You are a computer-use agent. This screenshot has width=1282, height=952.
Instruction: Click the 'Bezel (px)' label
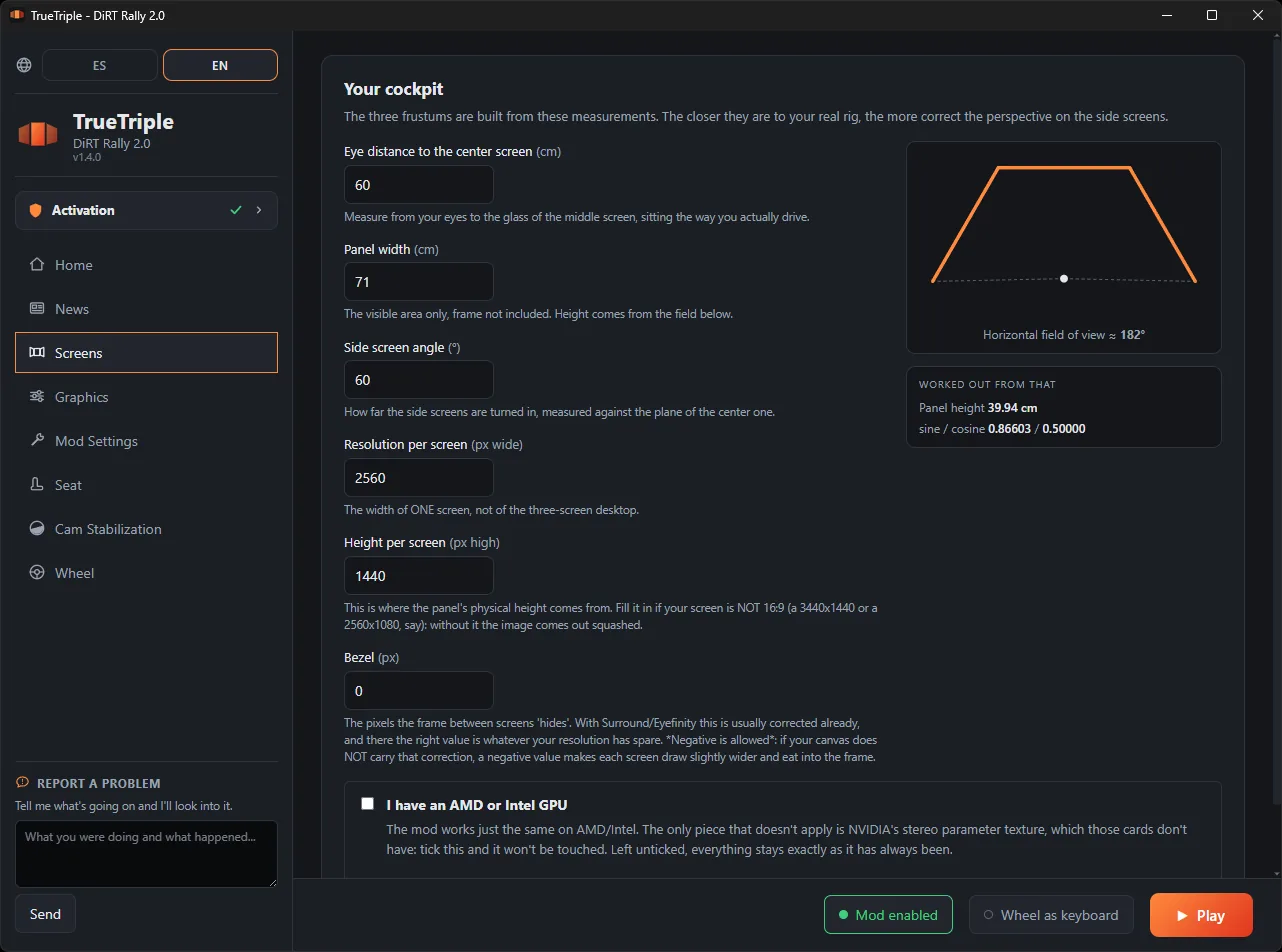[372, 658]
